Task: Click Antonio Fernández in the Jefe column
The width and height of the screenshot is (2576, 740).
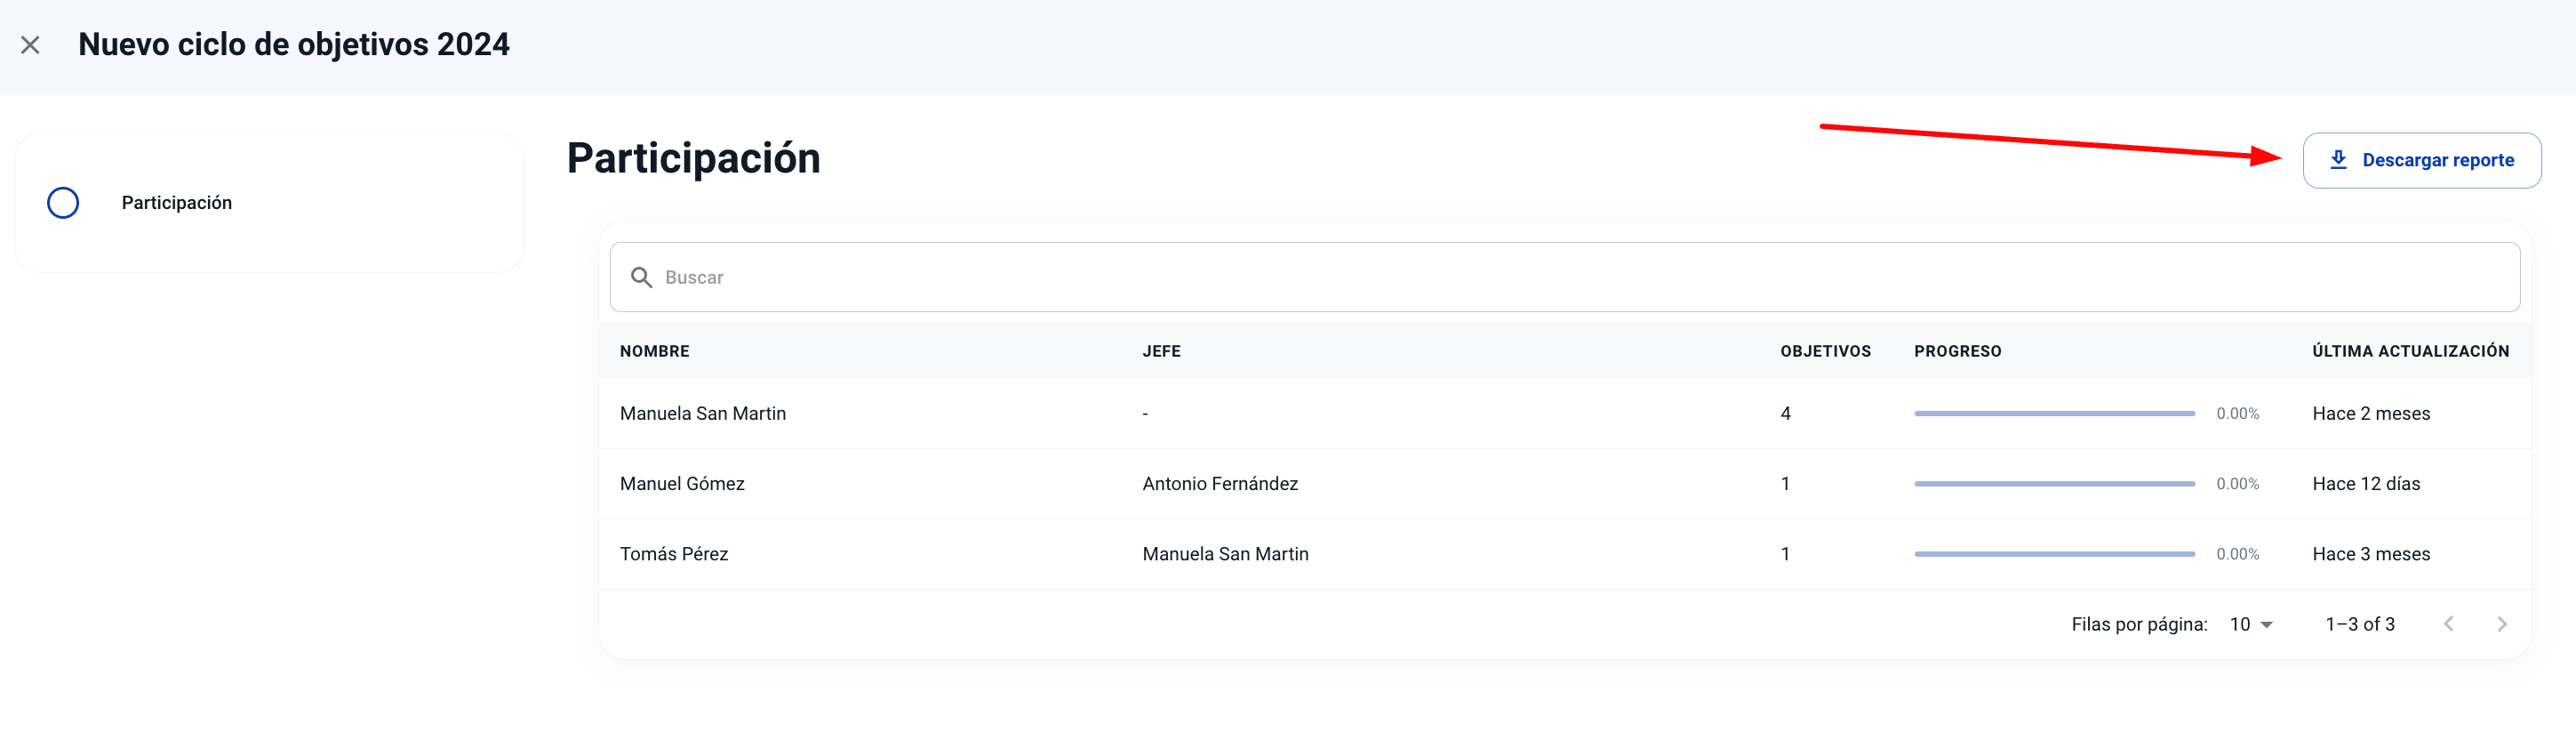Action: [x=1220, y=484]
